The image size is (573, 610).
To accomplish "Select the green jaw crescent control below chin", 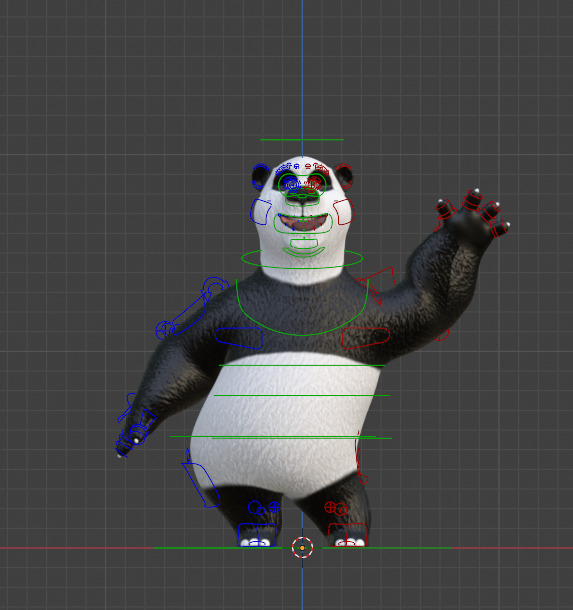I will coord(304,252).
